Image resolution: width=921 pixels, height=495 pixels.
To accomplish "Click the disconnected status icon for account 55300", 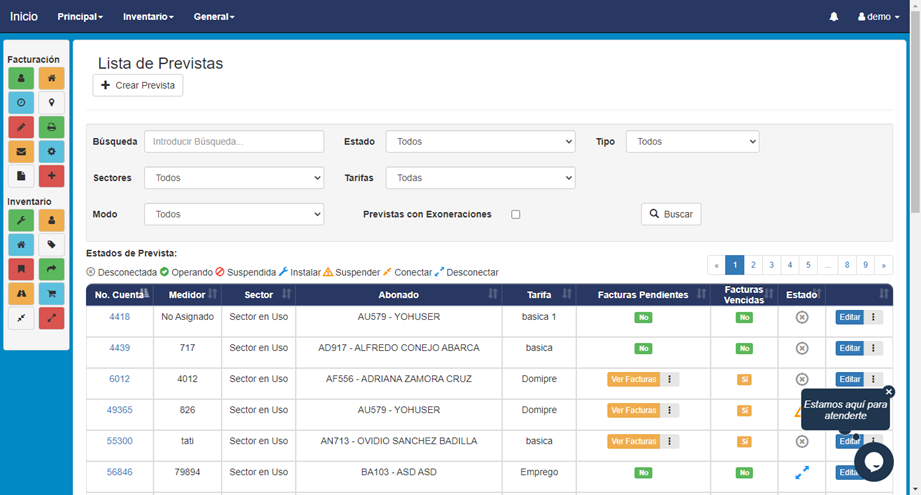I will click(802, 442).
